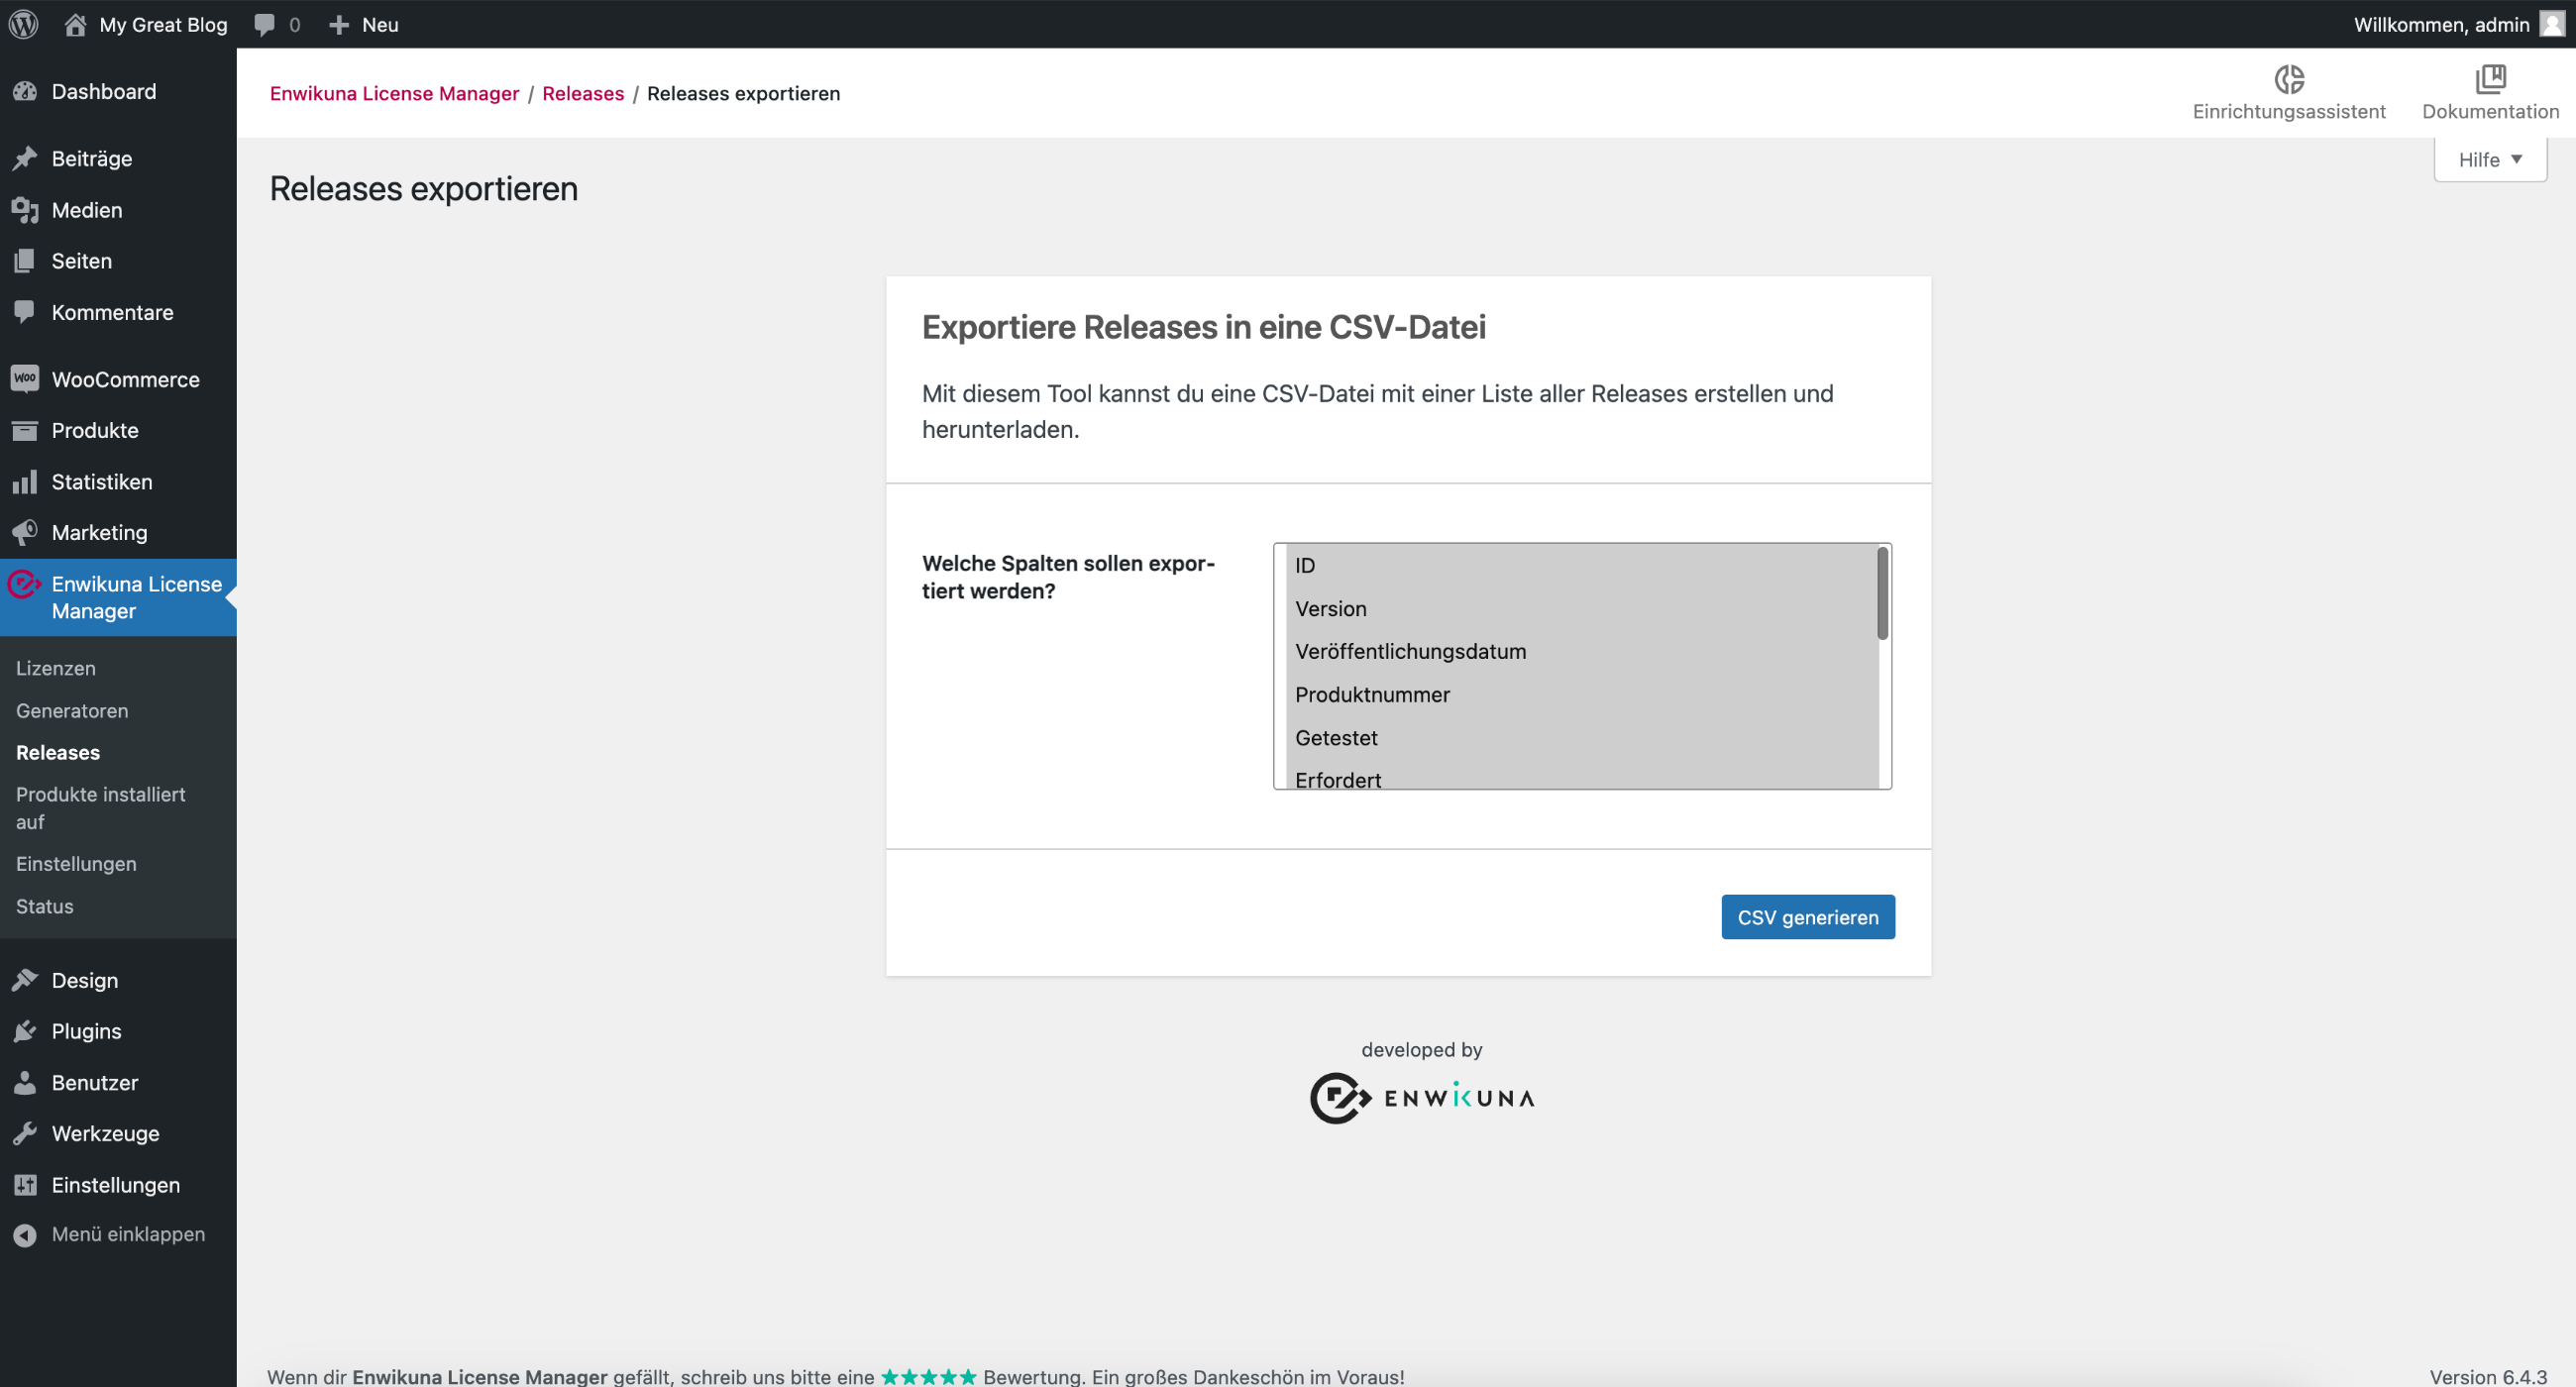This screenshot has height=1387, width=2576.
Task: Click the Statistiken statistics icon
Action: (26, 481)
